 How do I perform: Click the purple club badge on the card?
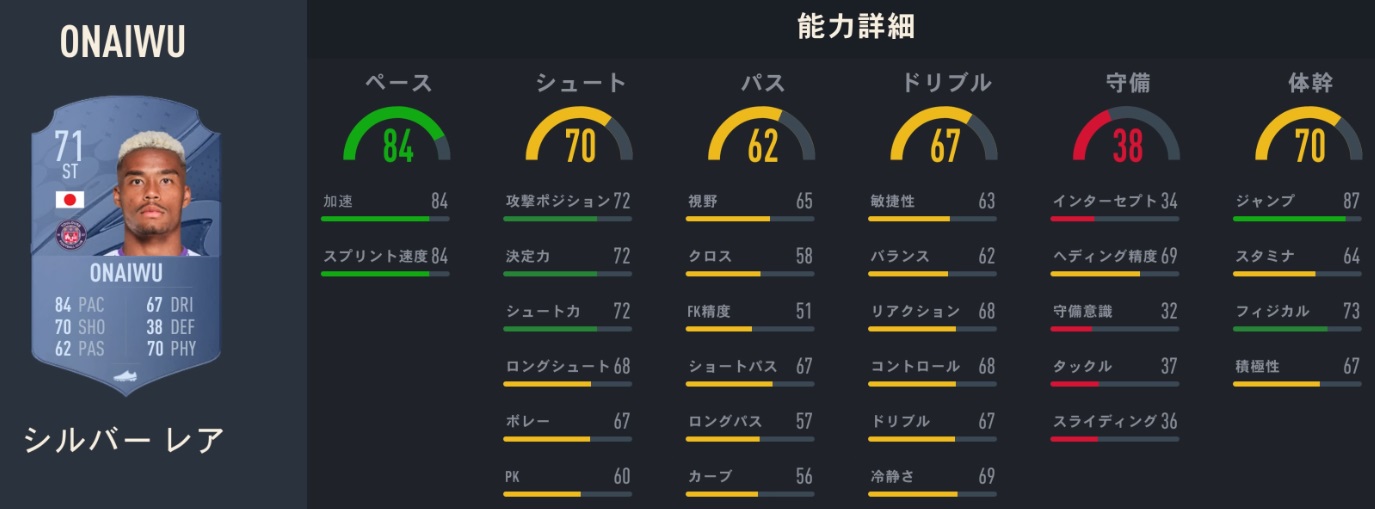(70, 236)
